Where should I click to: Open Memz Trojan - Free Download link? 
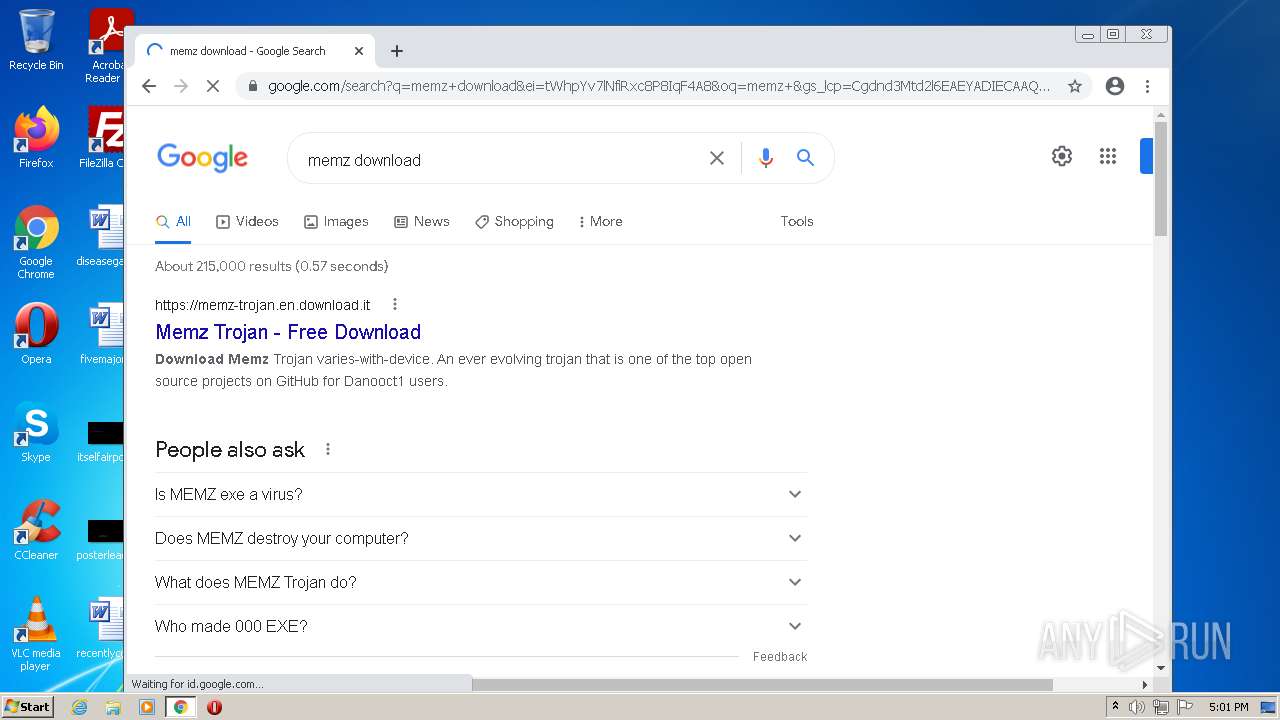click(x=288, y=332)
